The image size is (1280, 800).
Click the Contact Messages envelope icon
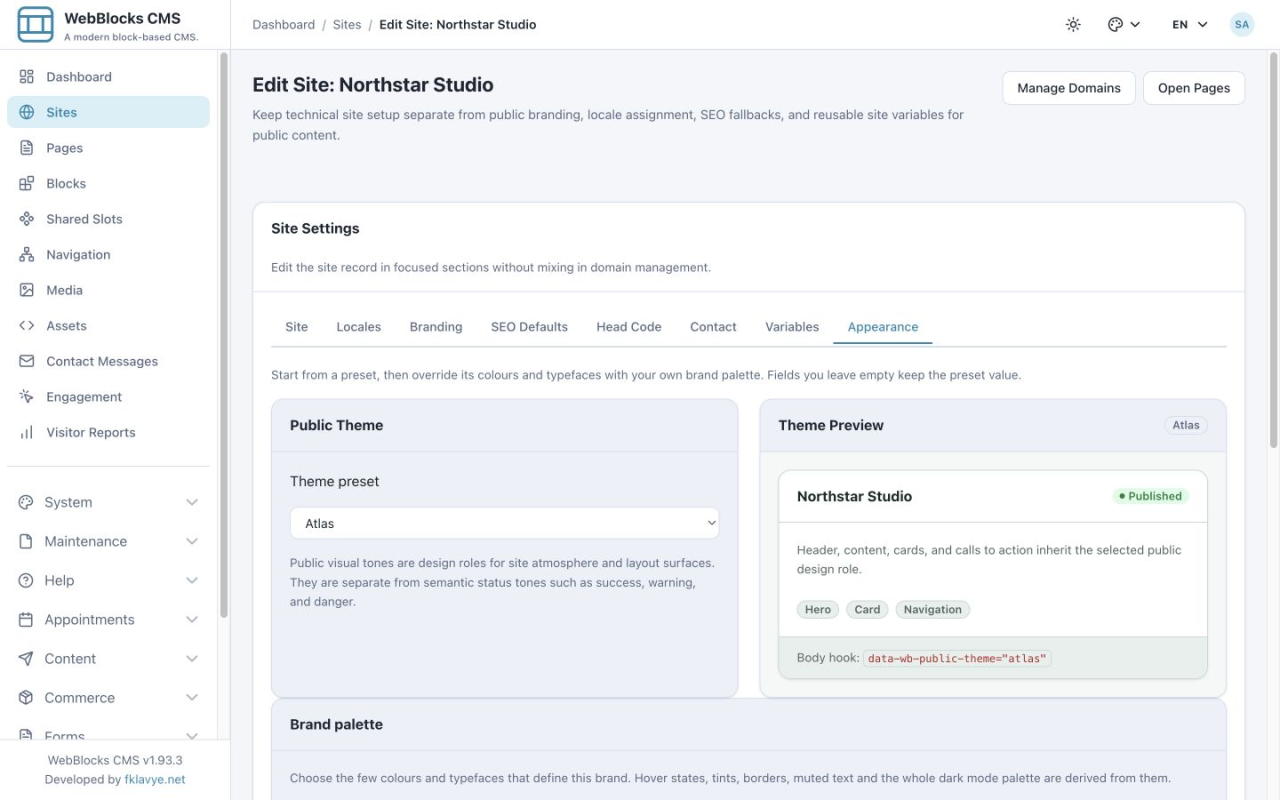pos(27,361)
